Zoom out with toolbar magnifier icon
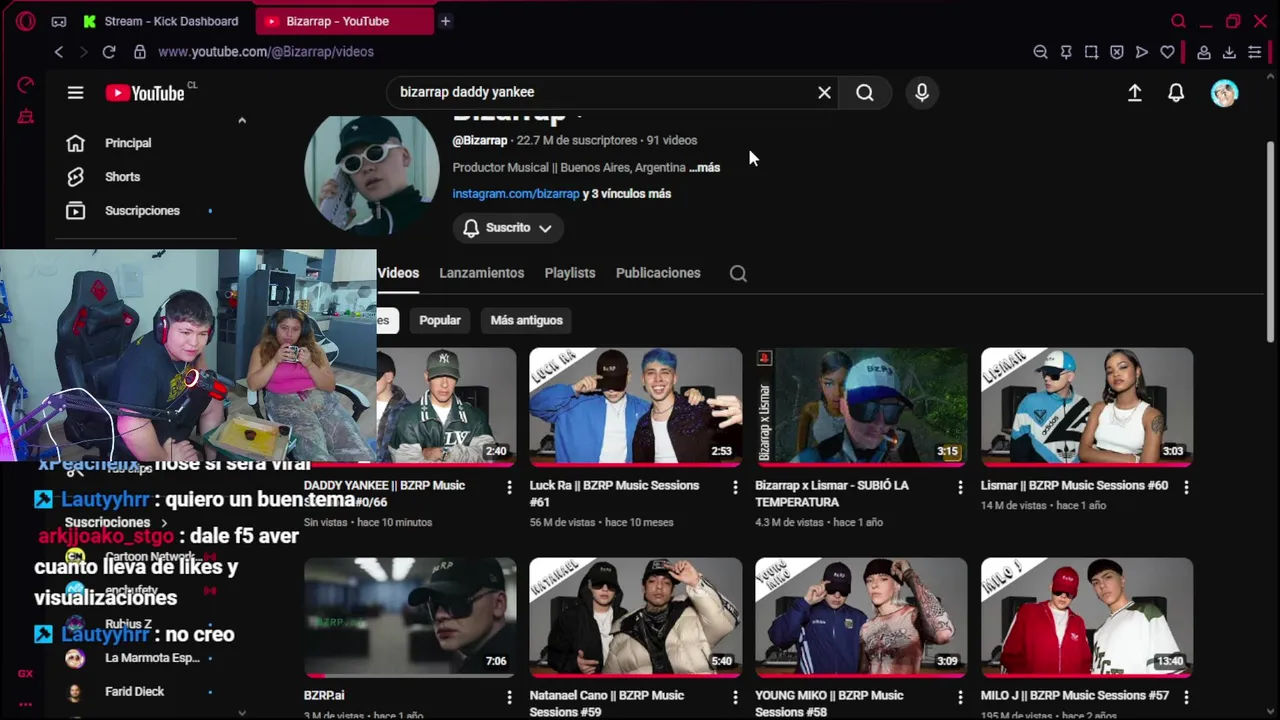The width and height of the screenshot is (1280, 720). (1040, 52)
